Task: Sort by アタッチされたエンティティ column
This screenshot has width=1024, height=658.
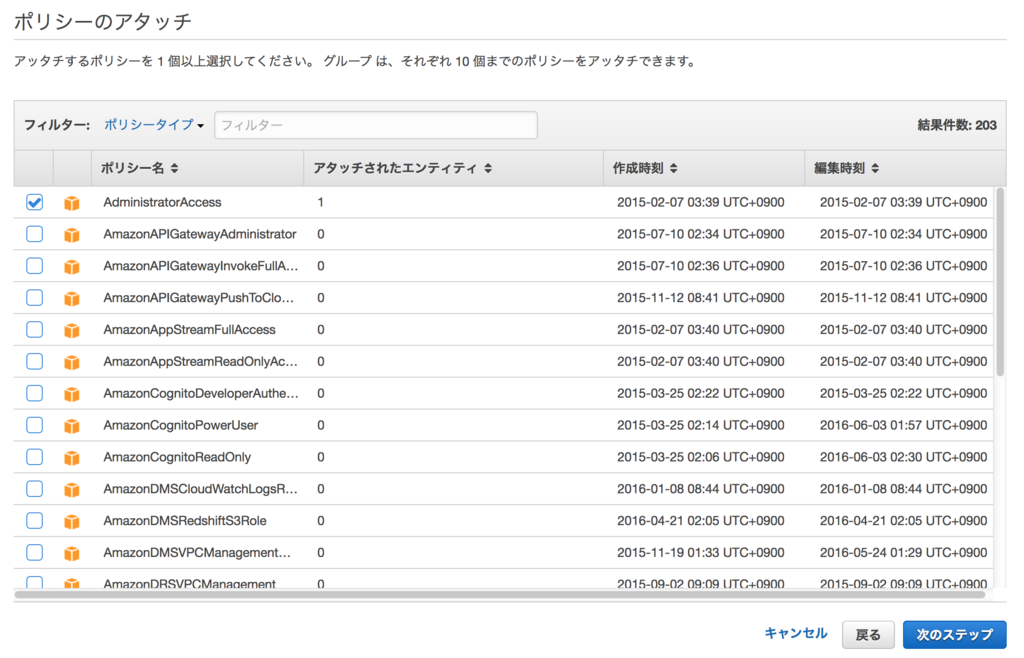Action: [x=402, y=168]
